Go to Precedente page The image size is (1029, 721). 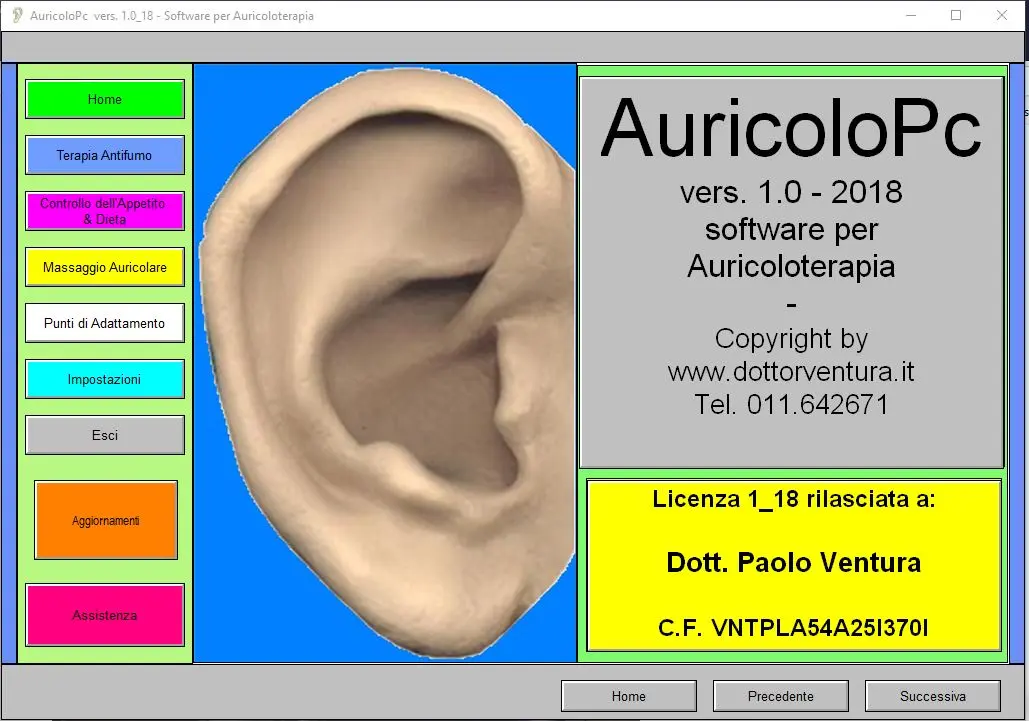781,696
